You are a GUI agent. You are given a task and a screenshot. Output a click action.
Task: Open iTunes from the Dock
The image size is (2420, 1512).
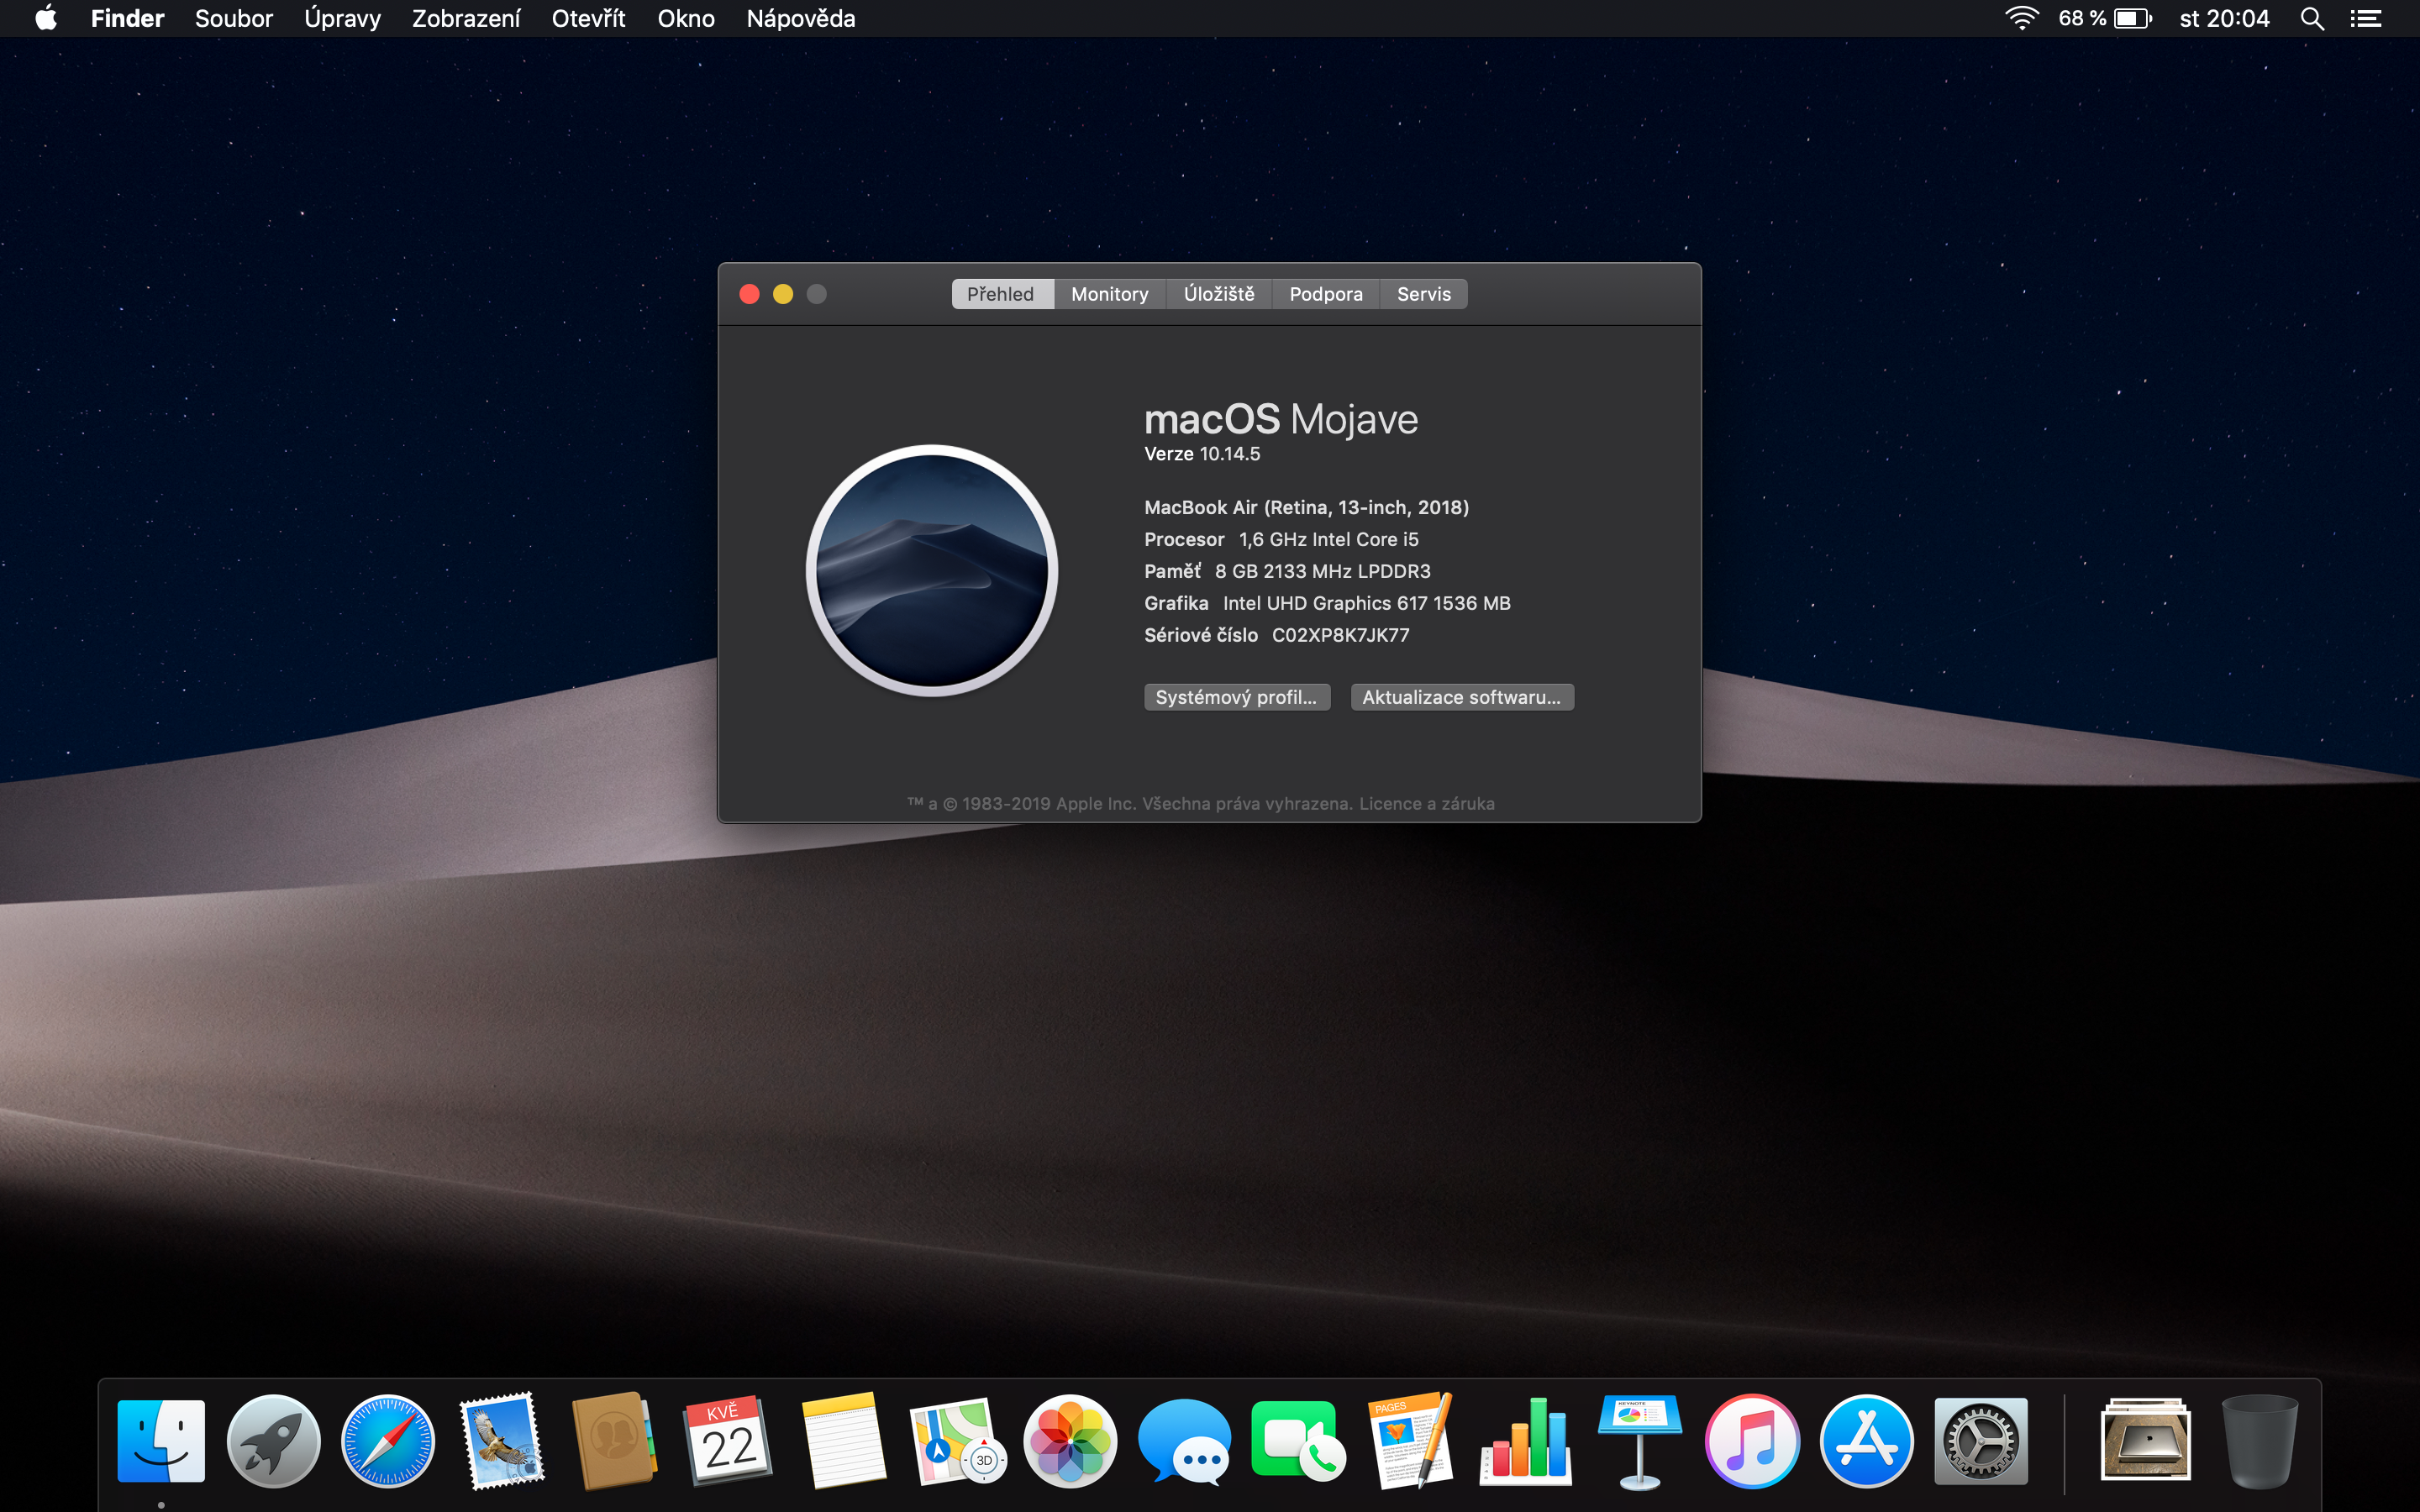point(1752,1441)
